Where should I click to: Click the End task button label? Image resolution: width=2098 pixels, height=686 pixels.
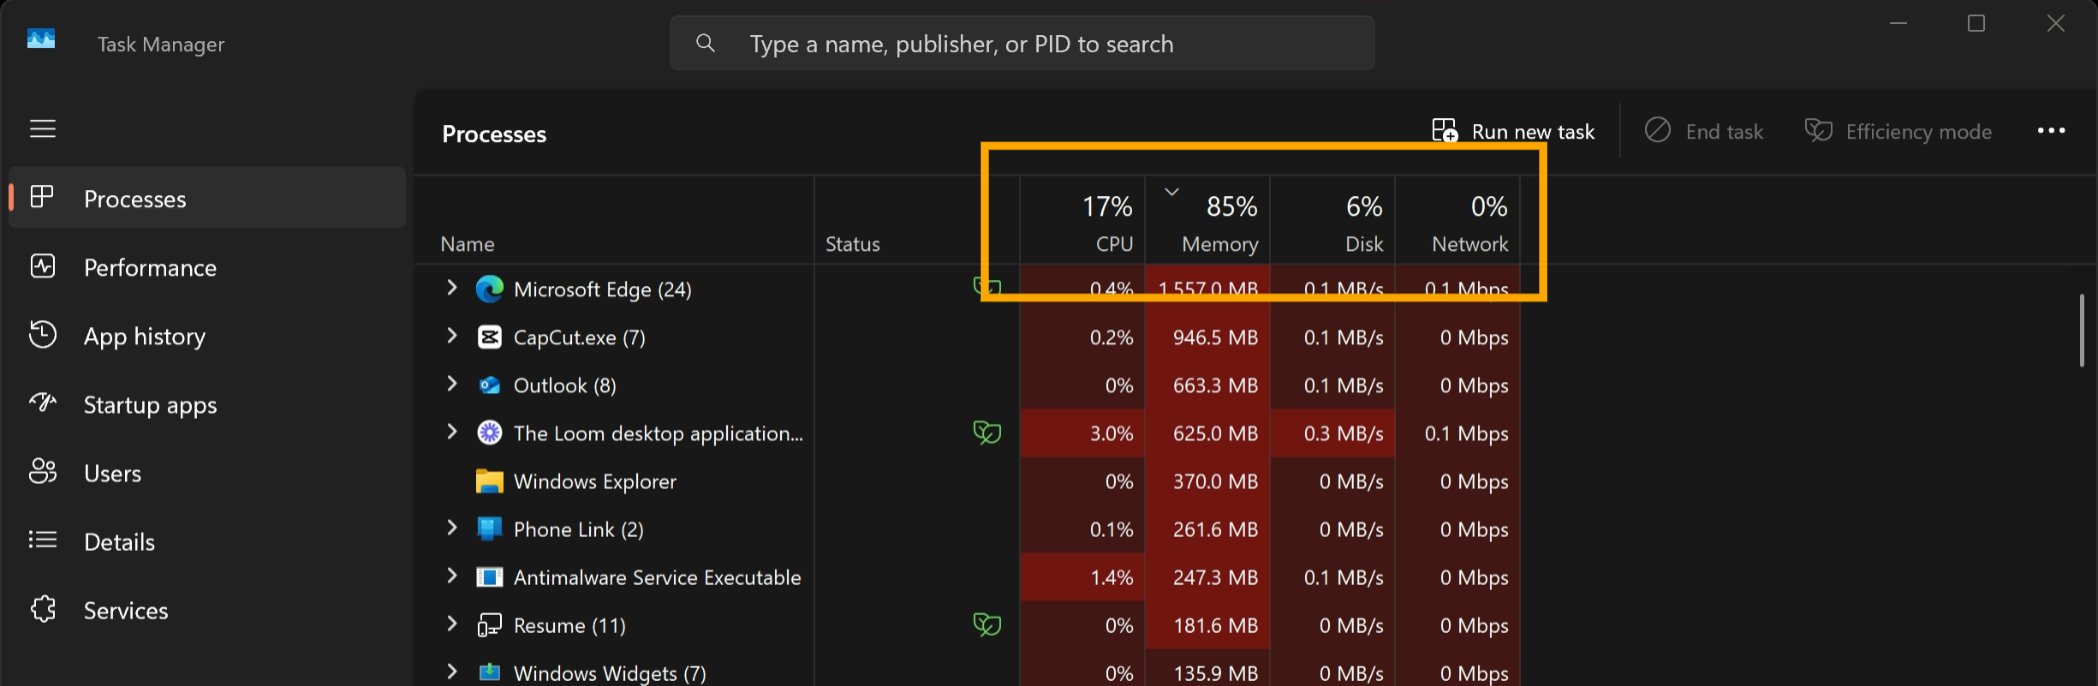[x=1724, y=131]
